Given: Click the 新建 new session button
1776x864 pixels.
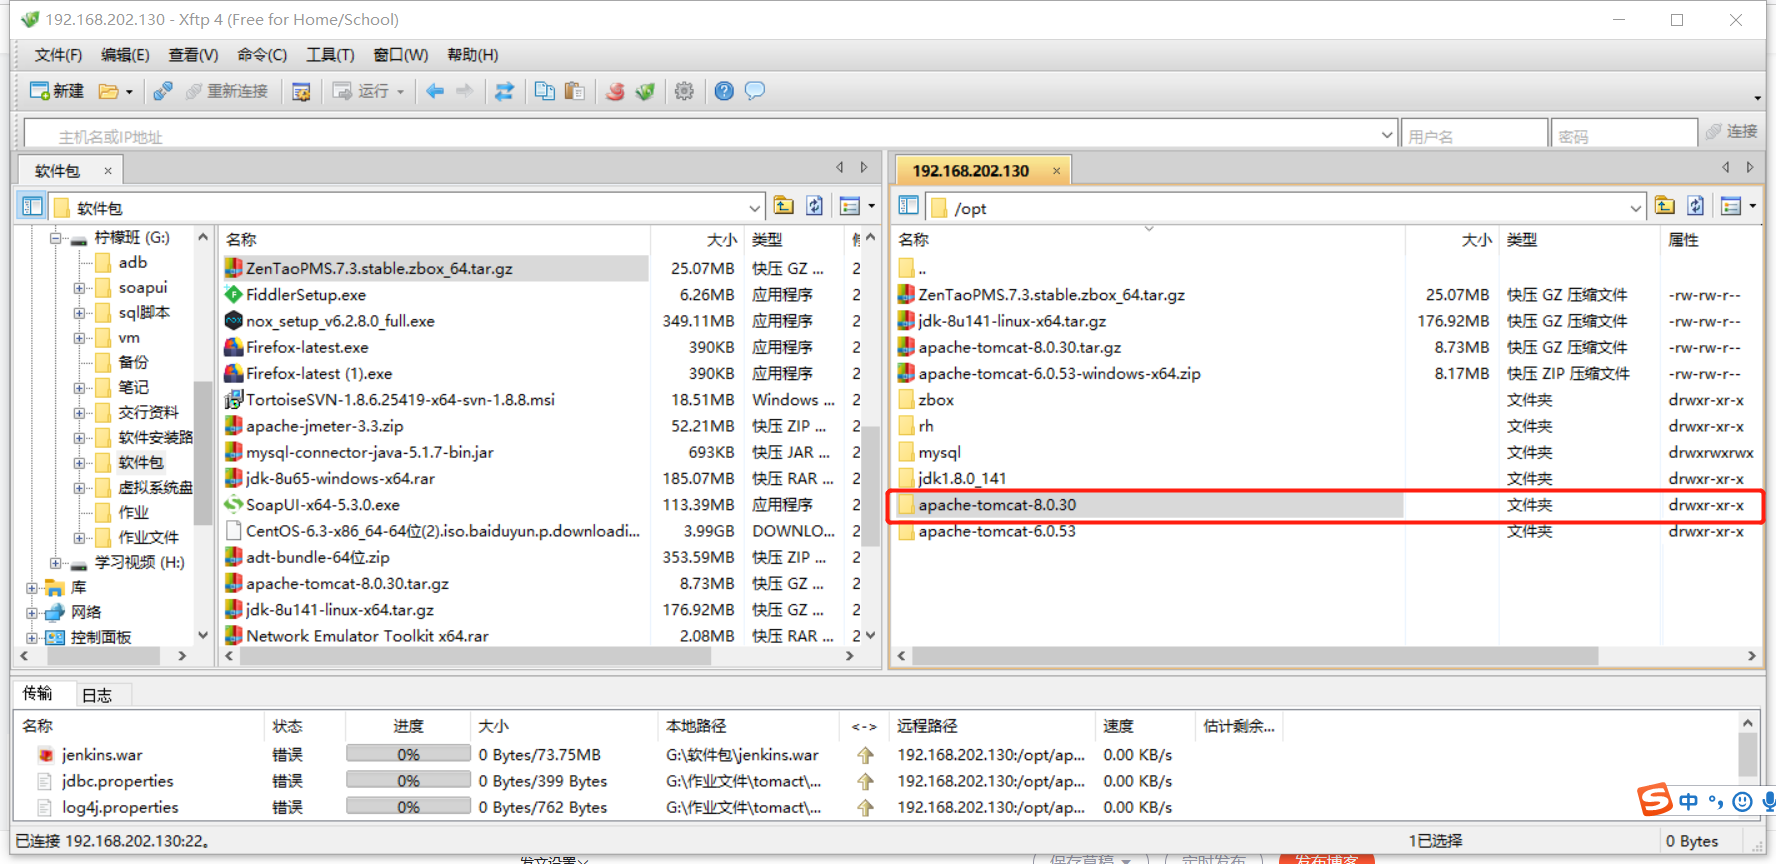Looking at the screenshot, I should [57, 91].
